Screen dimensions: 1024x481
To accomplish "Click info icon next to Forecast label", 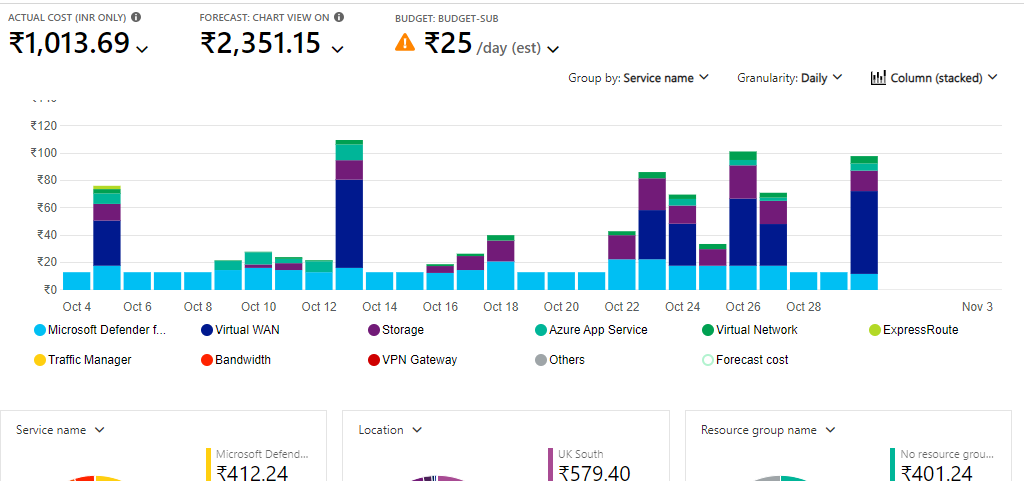I will 339,18.
